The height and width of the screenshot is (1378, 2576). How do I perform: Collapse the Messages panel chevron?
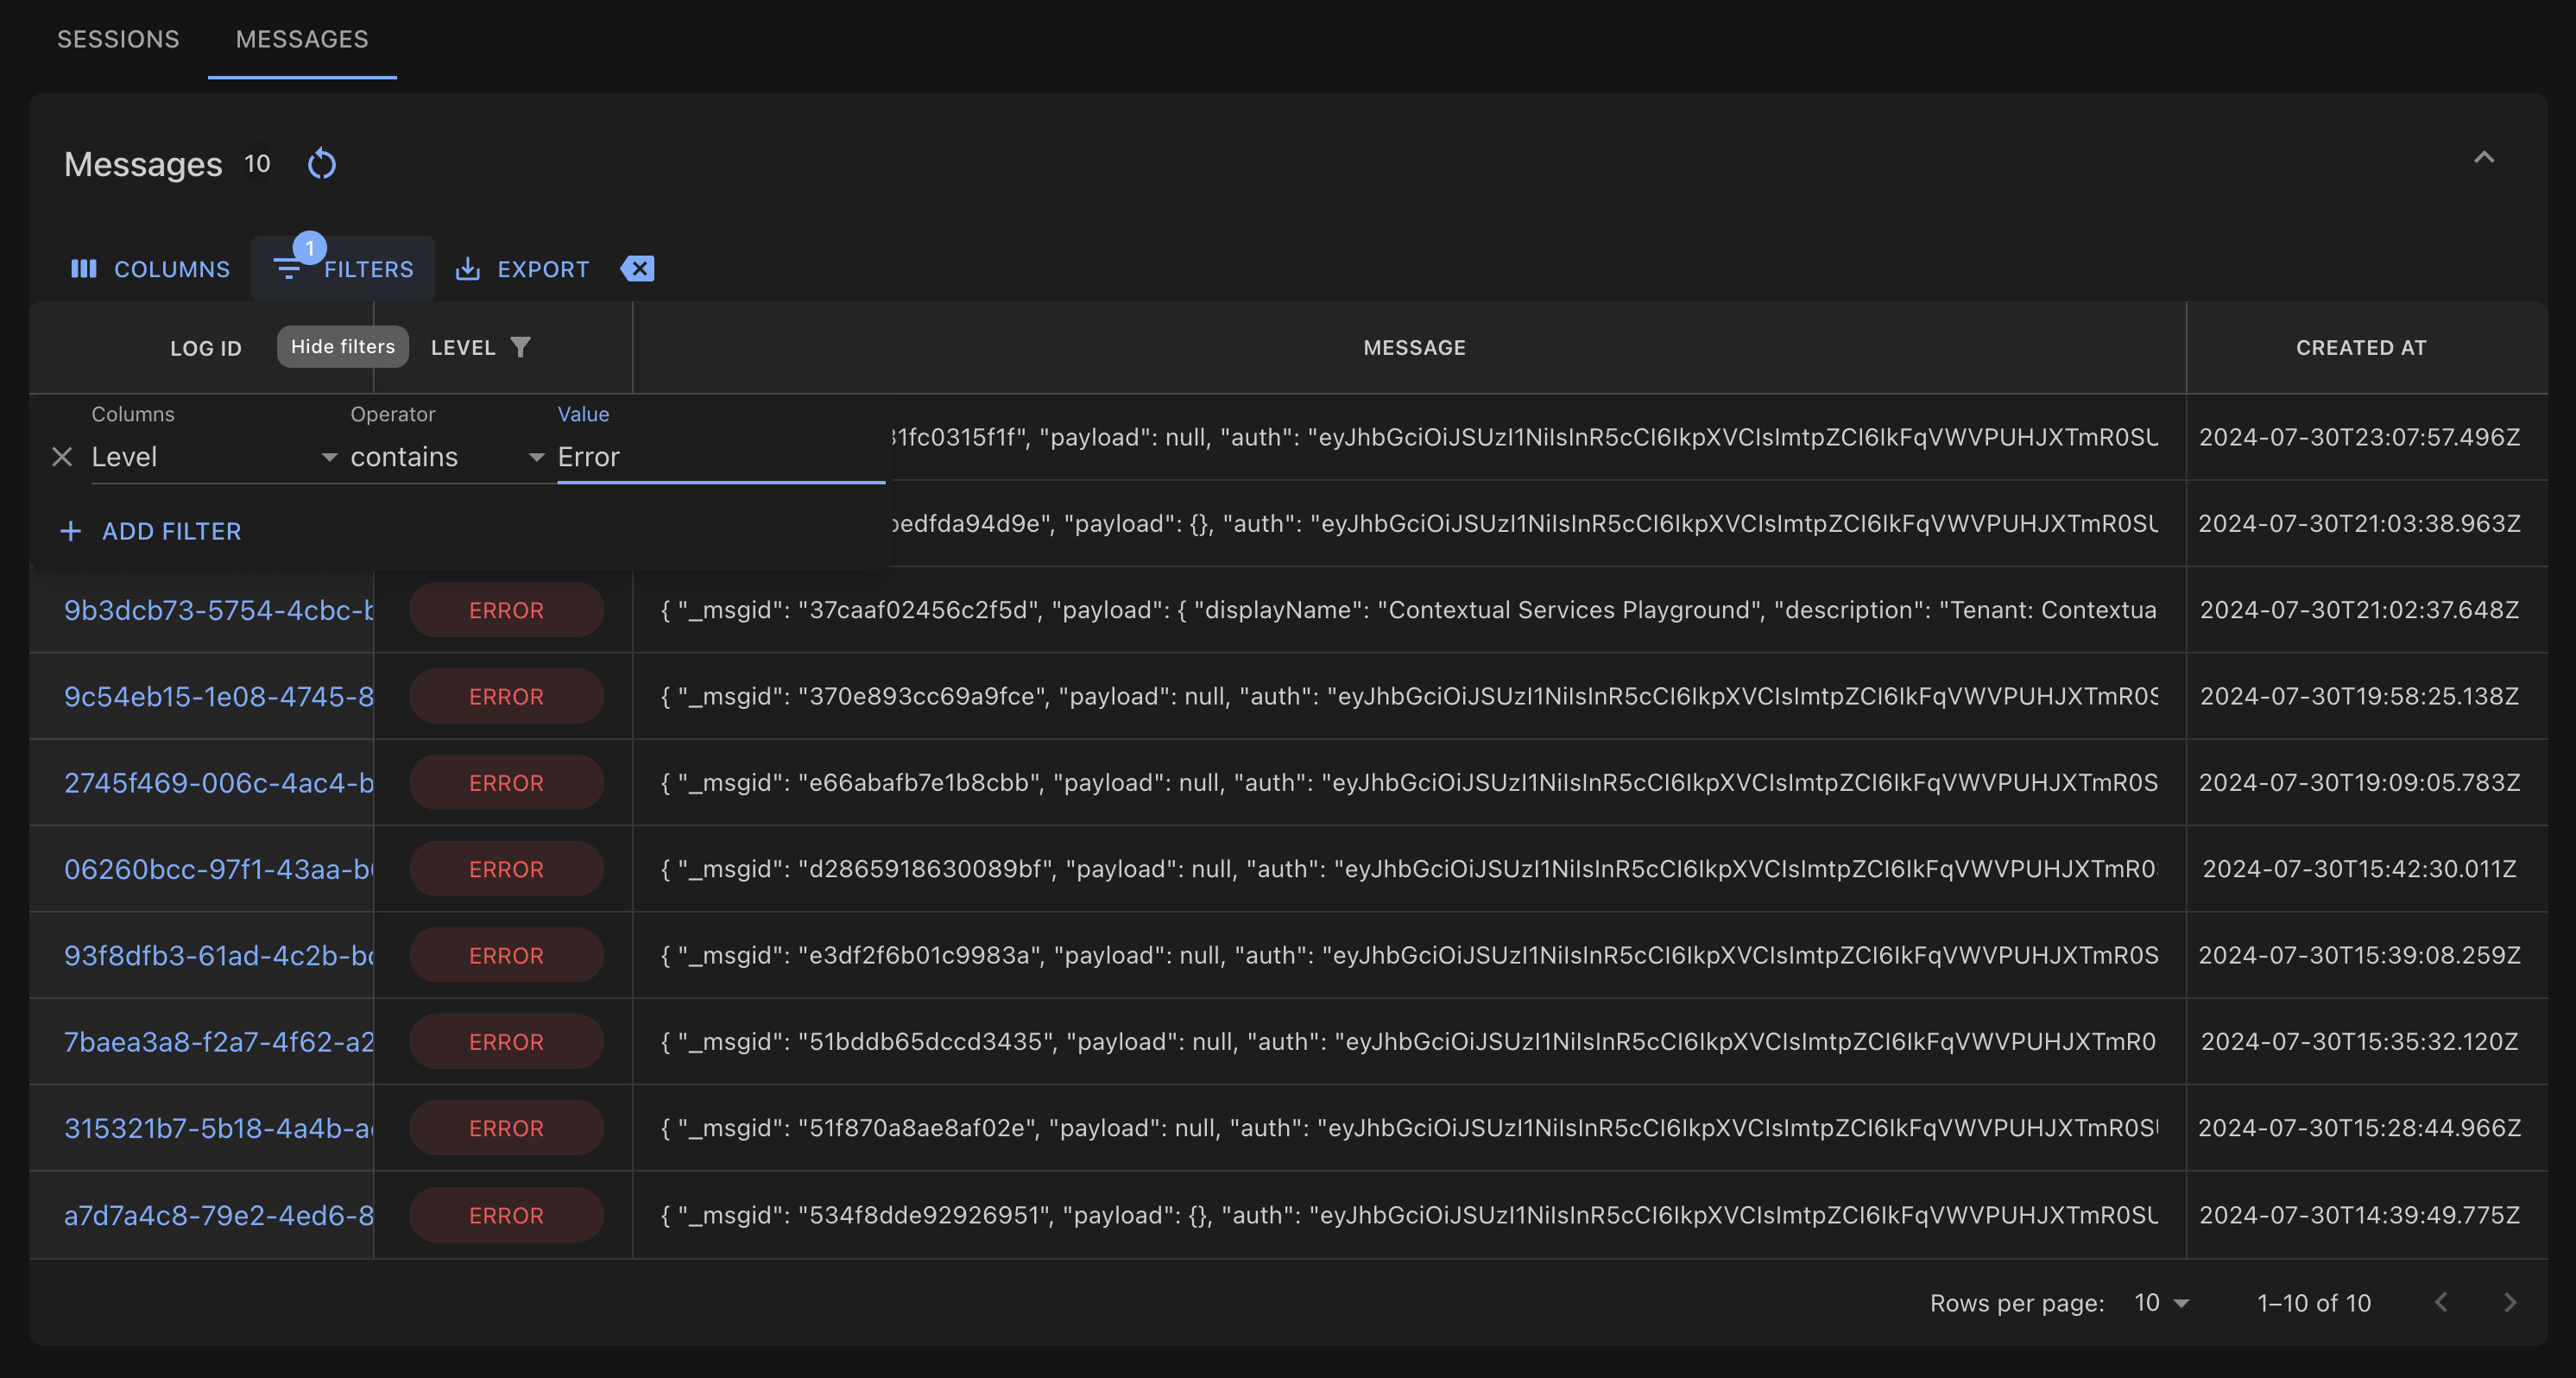coord(2483,158)
